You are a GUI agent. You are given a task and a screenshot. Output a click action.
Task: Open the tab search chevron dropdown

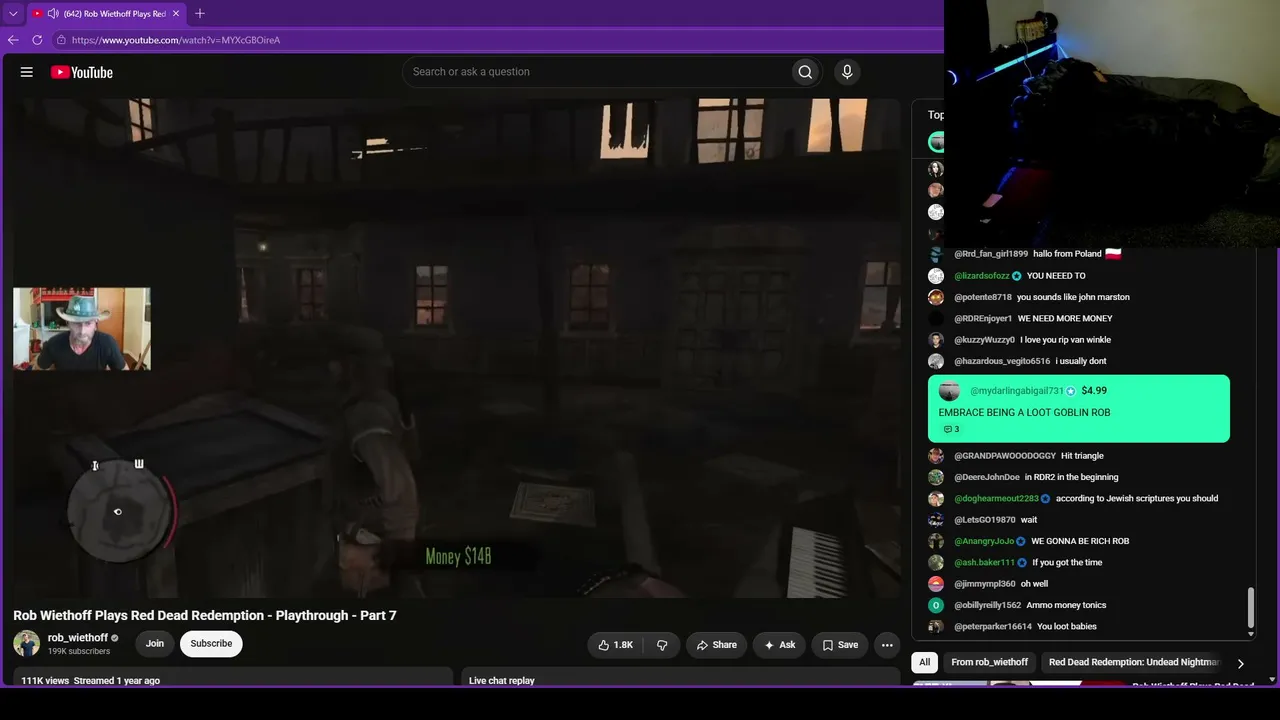tap(13, 14)
